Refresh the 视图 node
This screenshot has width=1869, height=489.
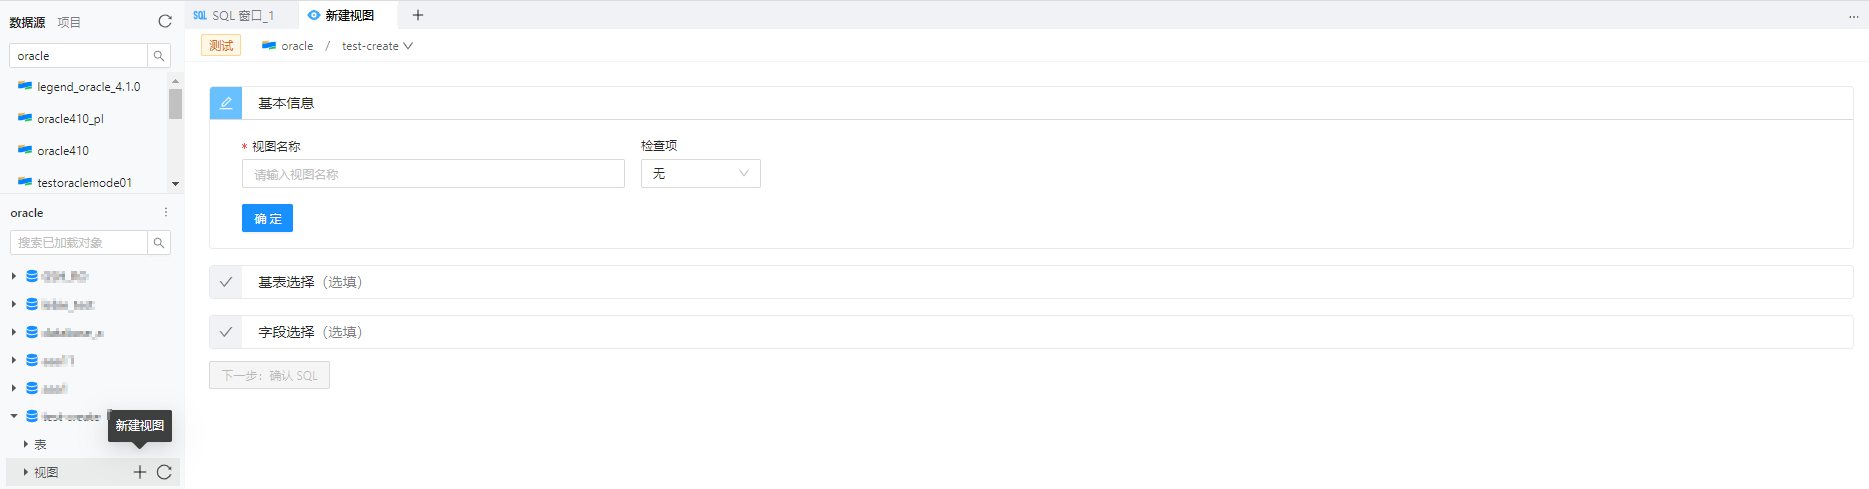click(164, 472)
